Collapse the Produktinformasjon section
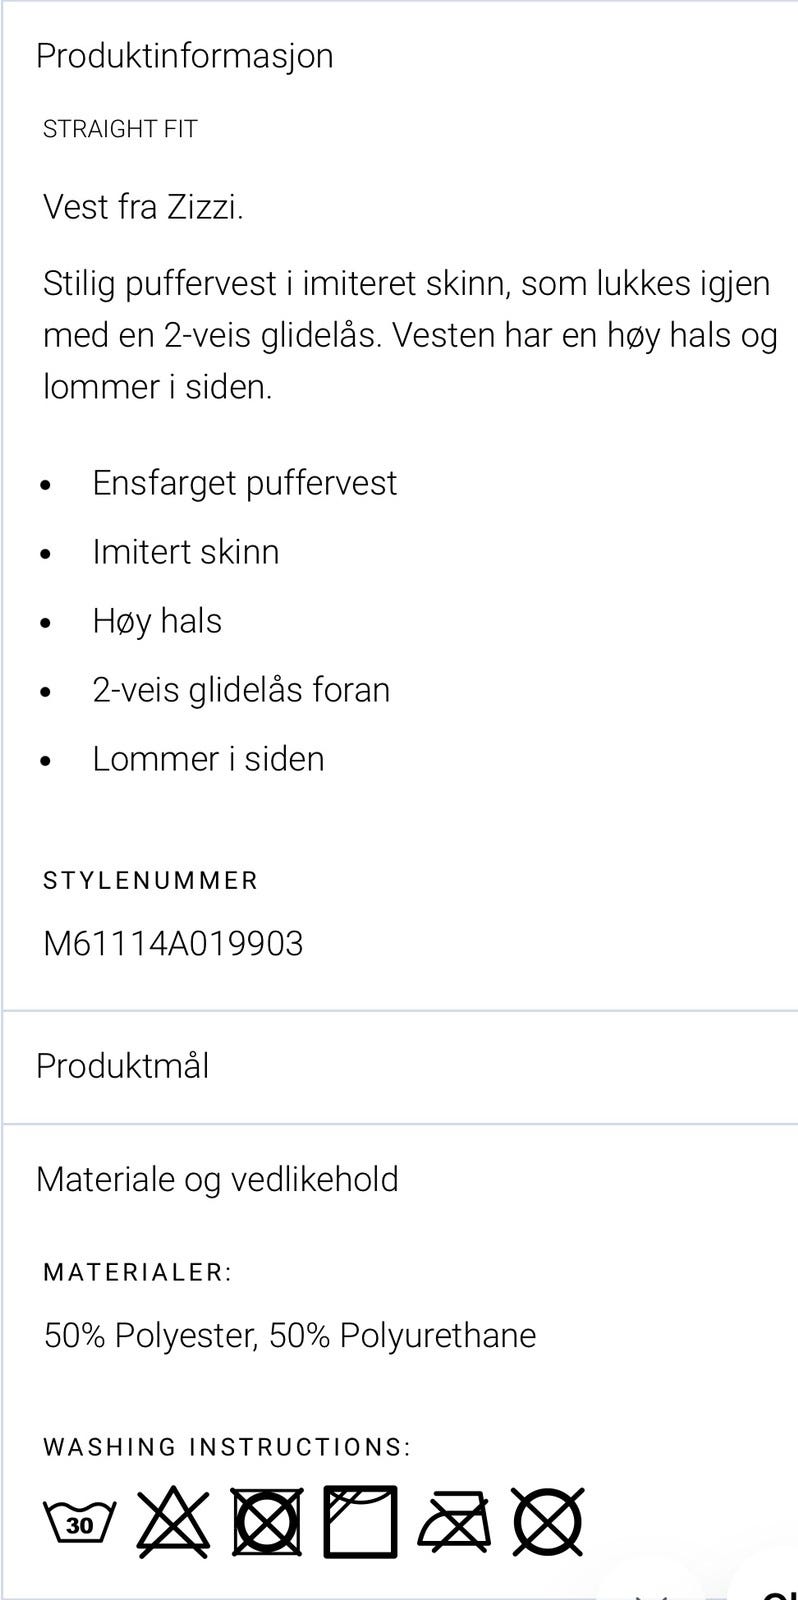Image resolution: width=798 pixels, height=1600 pixels. pyautogui.click(x=184, y=55)
